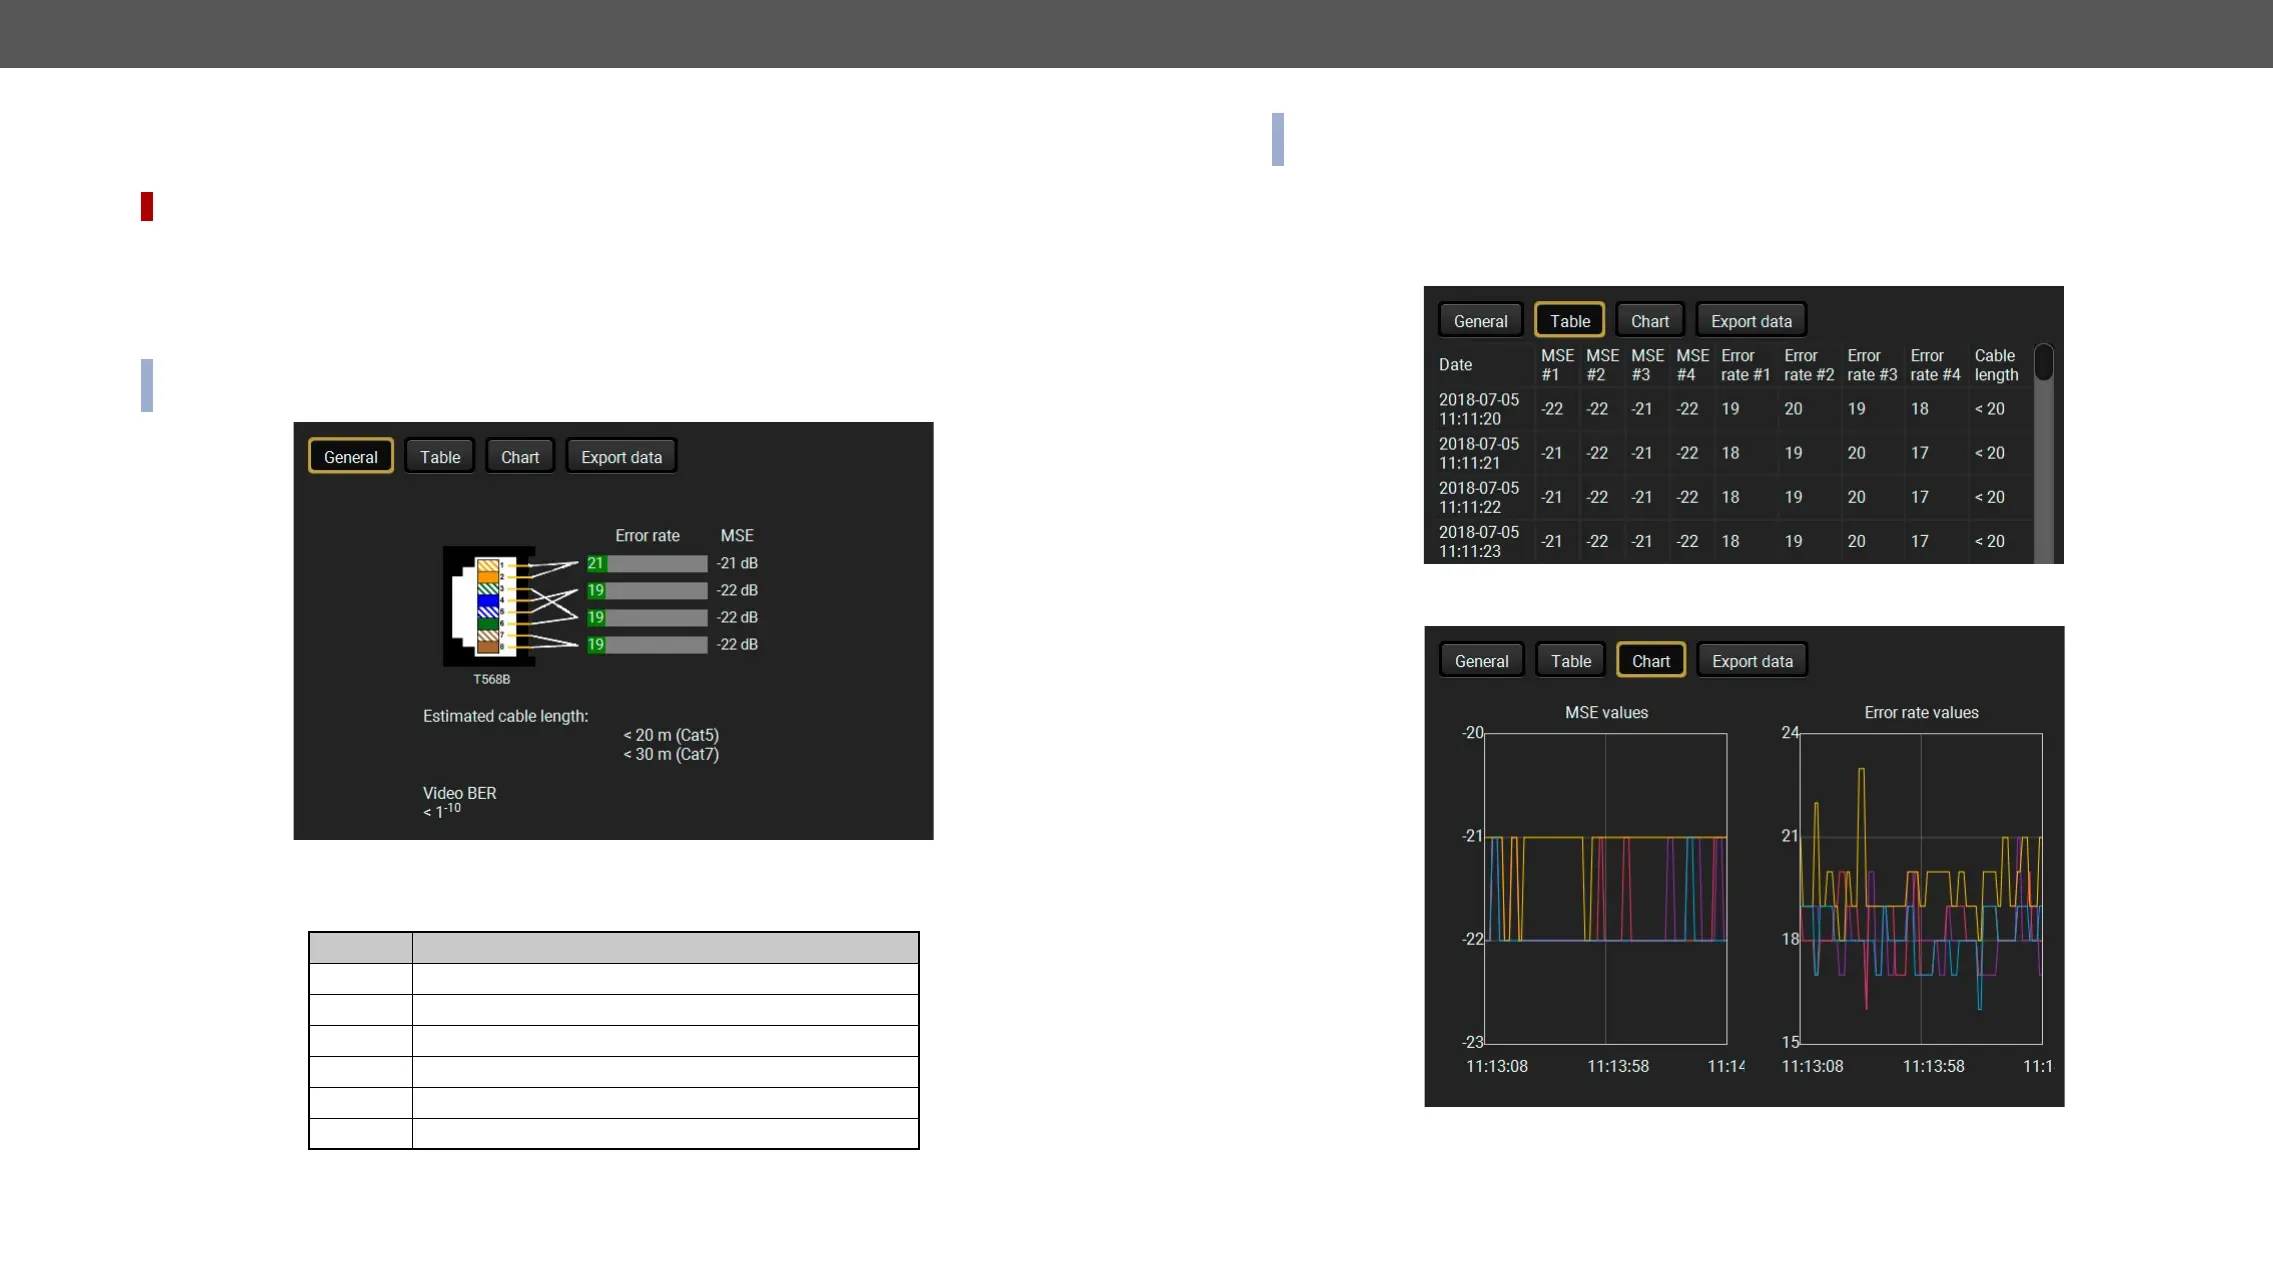Click inside the Error rate values chart
This screenshot has width=2273, height=1276.
[1920, 889]
